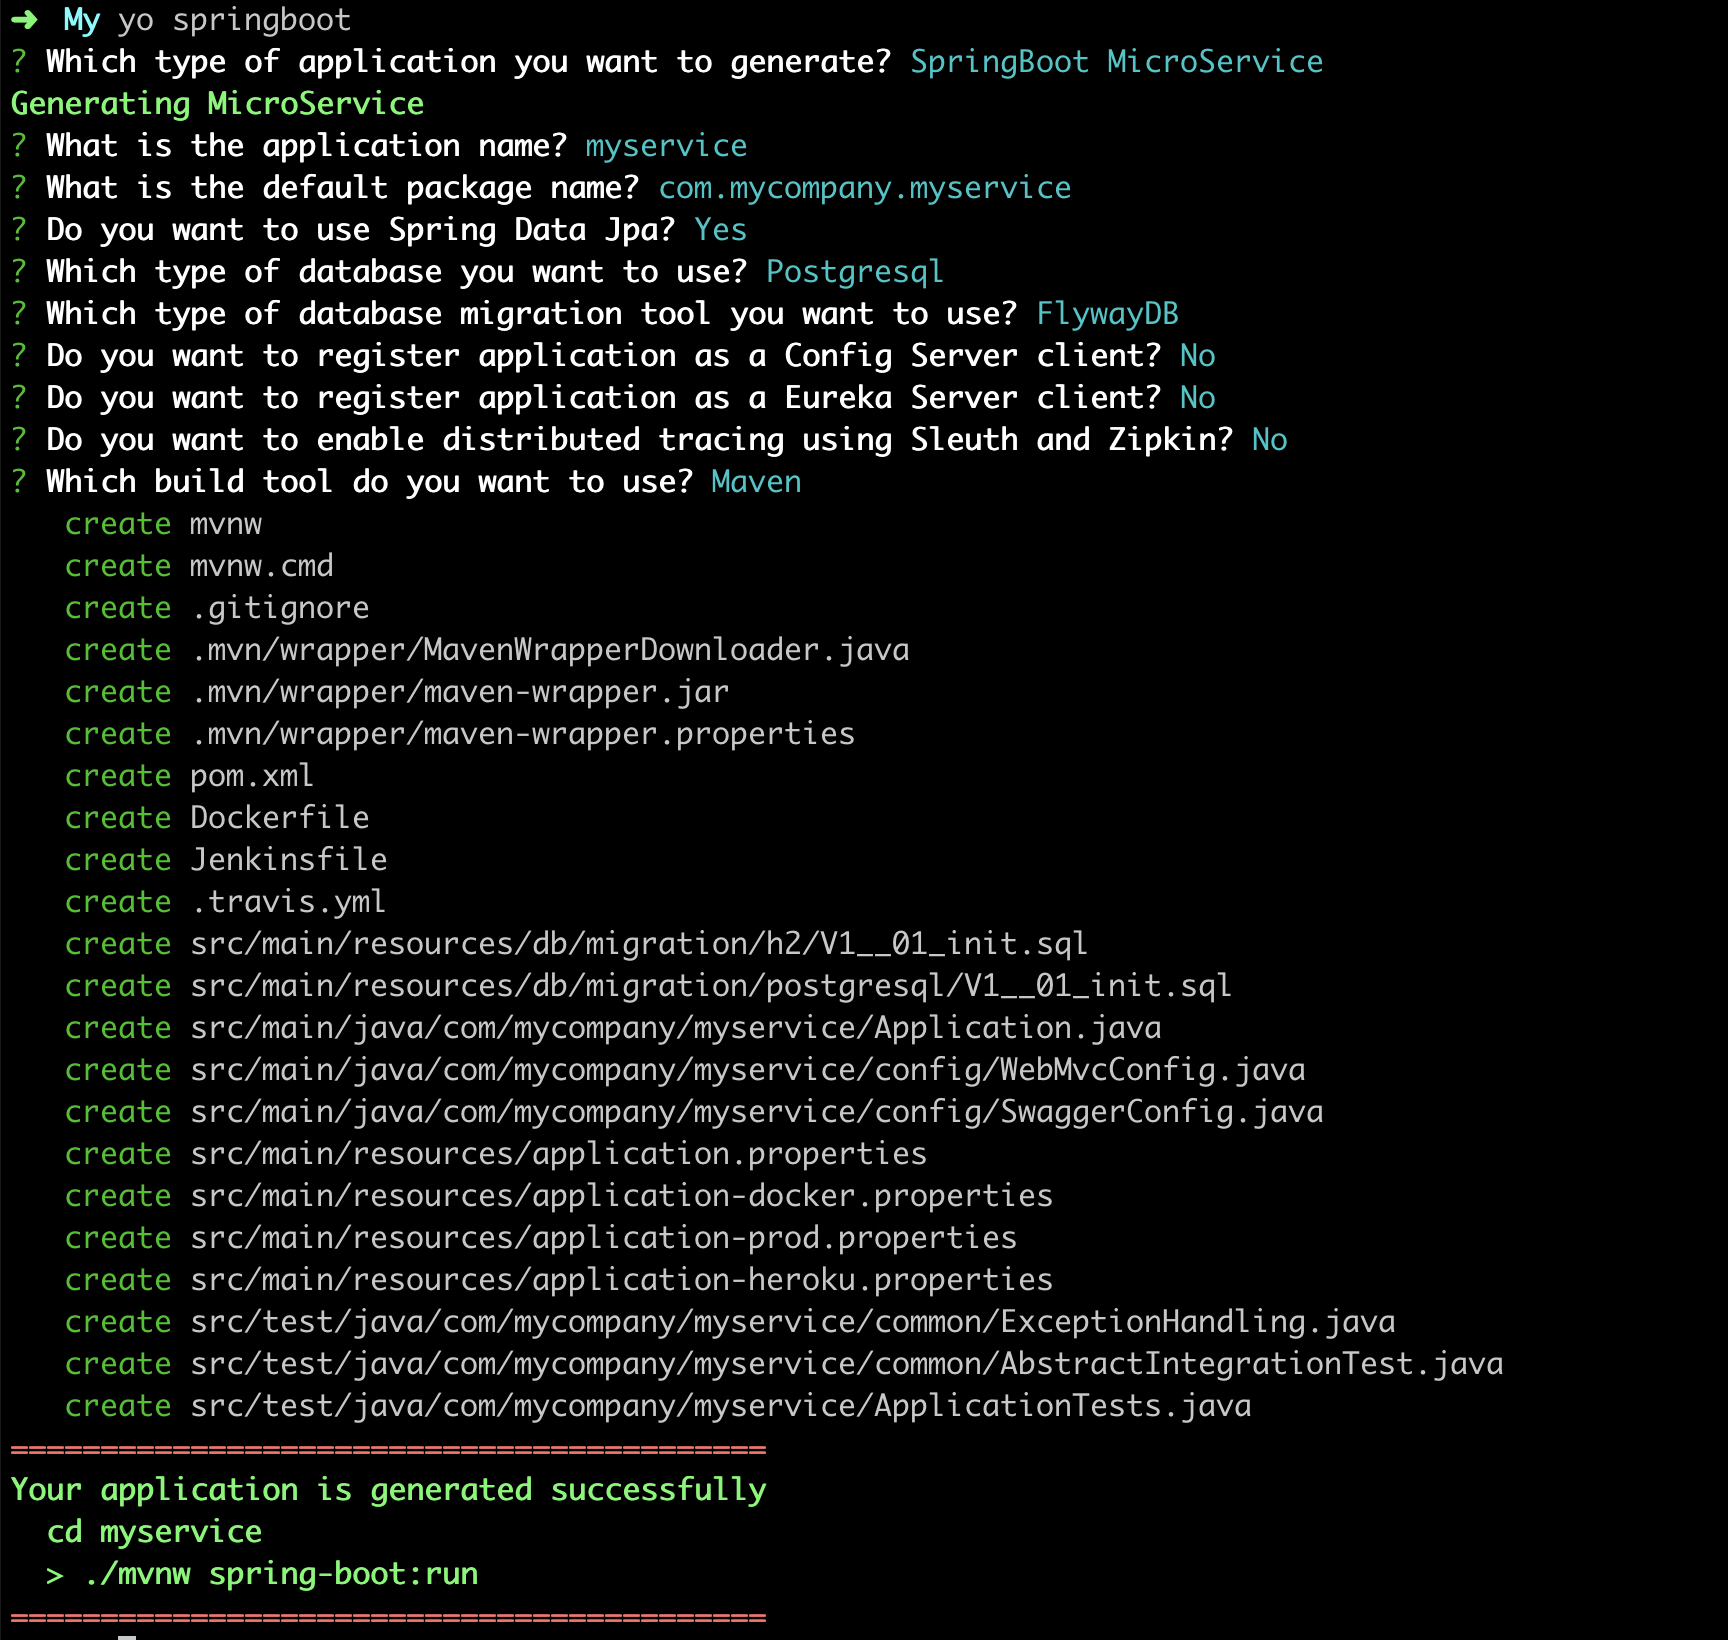
Task: Select the 'application-prod.properties' path
Action: [x=604, y=1238]
